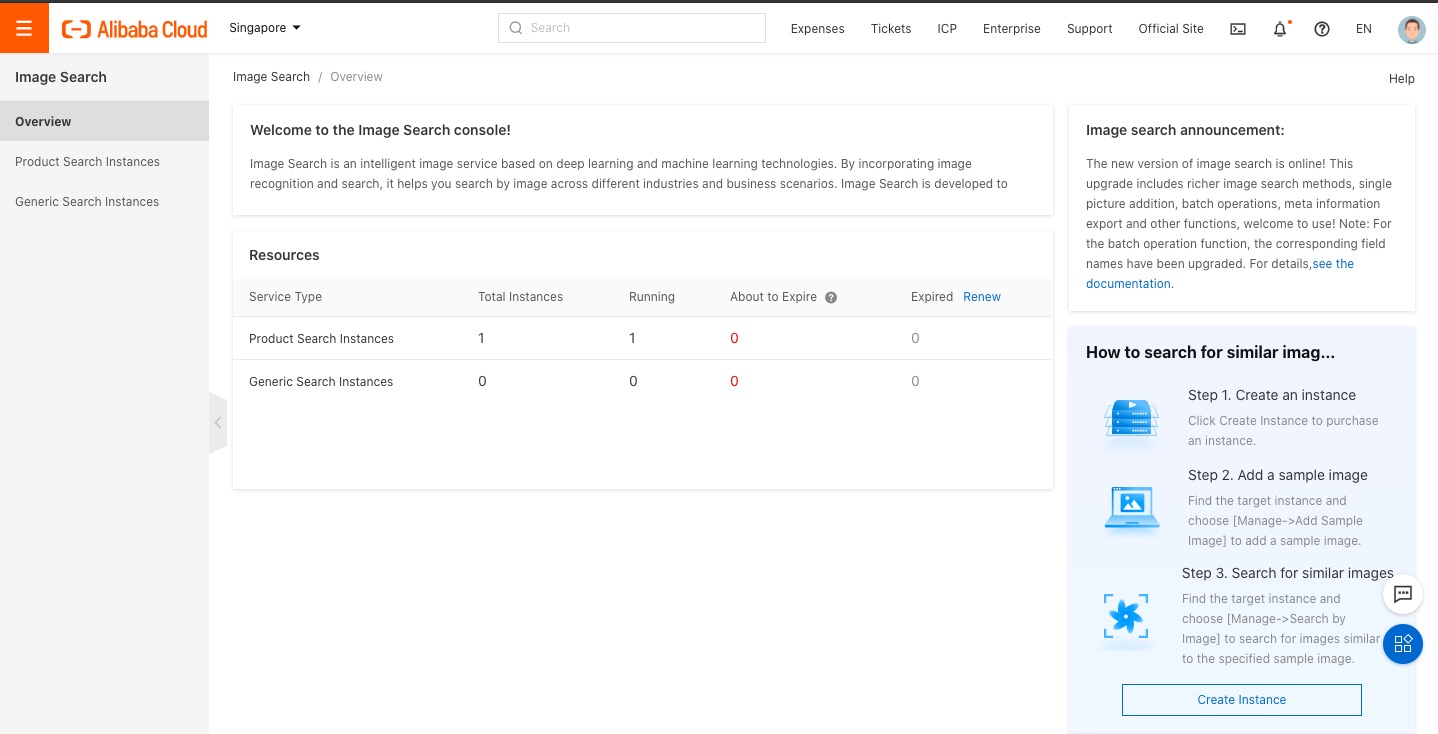
Task: Open the Enterprise menu
Action: pos(1012,29)
